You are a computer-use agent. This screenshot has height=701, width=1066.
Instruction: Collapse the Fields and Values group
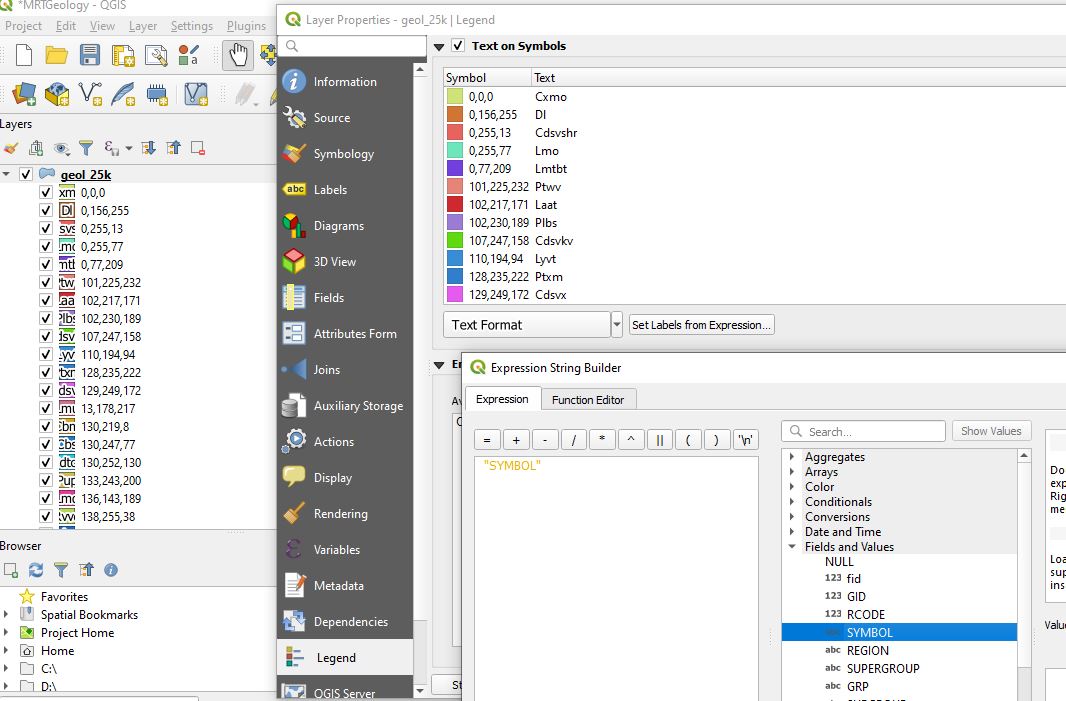pyautogui.click(x=790, y=546)
